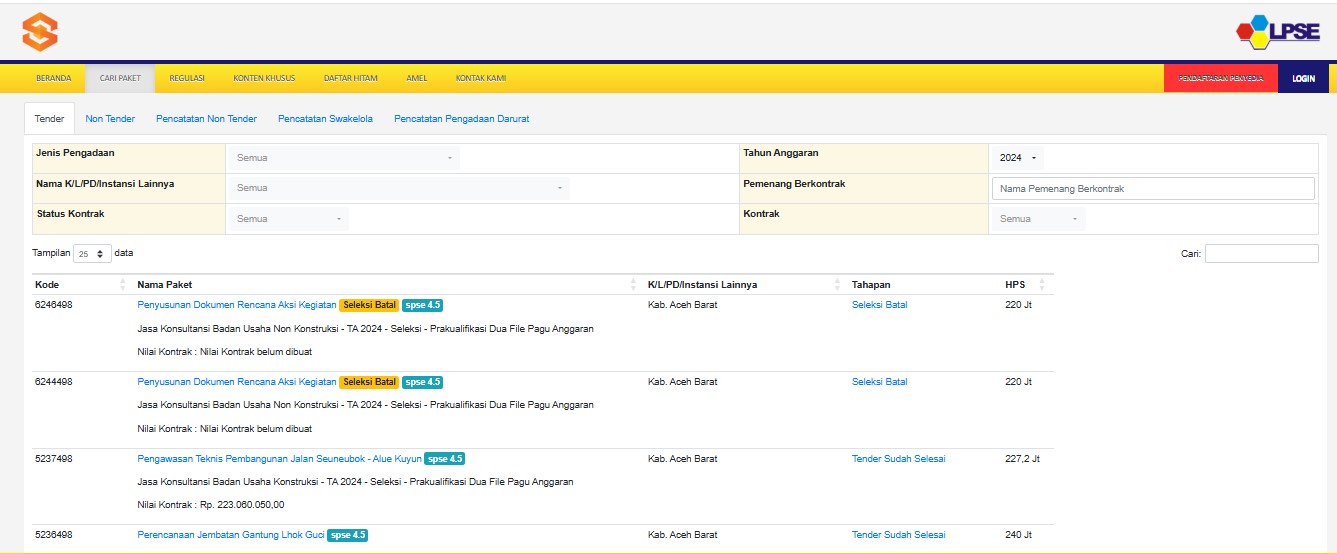Screen dimensions: 1337x554
Task: Sort by K/L/PD/Instansi Lainnya column arrows
Action: 837,285
